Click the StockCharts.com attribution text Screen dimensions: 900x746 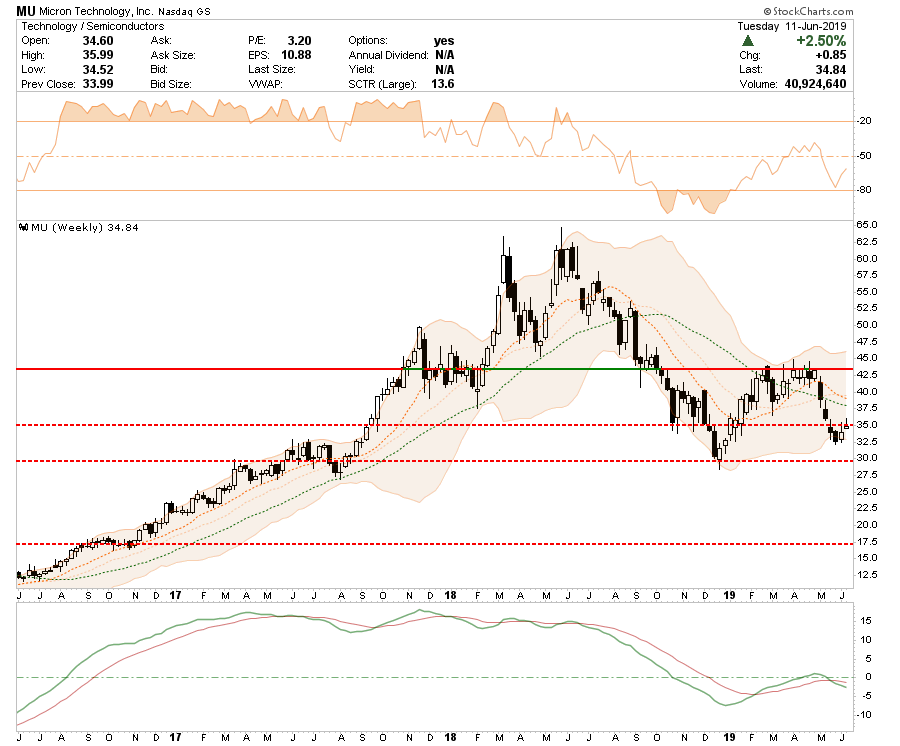(x=808, y=11)
